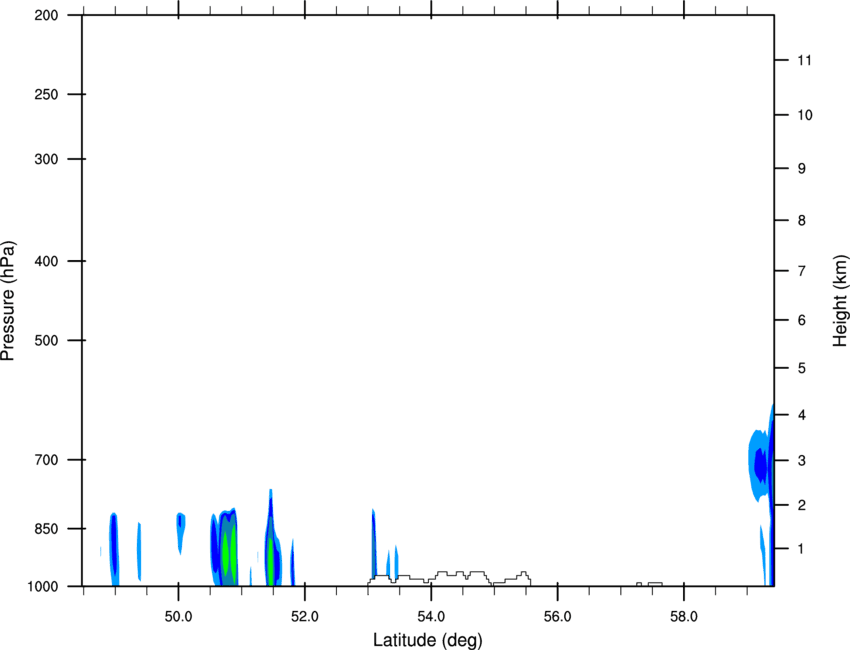Click latitude tick label 54.0
850x650 pixels.
(x=431, y=617)
